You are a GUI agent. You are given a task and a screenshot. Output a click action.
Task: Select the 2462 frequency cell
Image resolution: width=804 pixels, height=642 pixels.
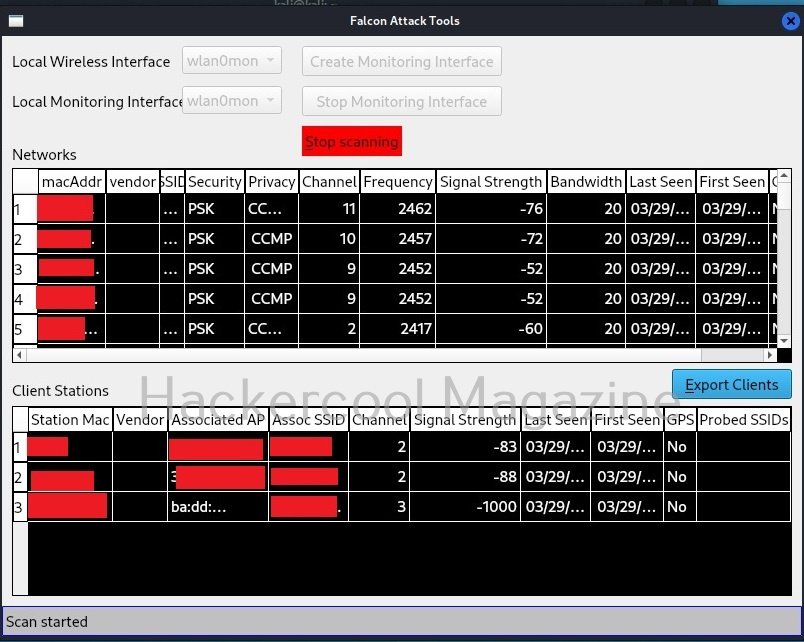pos(398,209)
